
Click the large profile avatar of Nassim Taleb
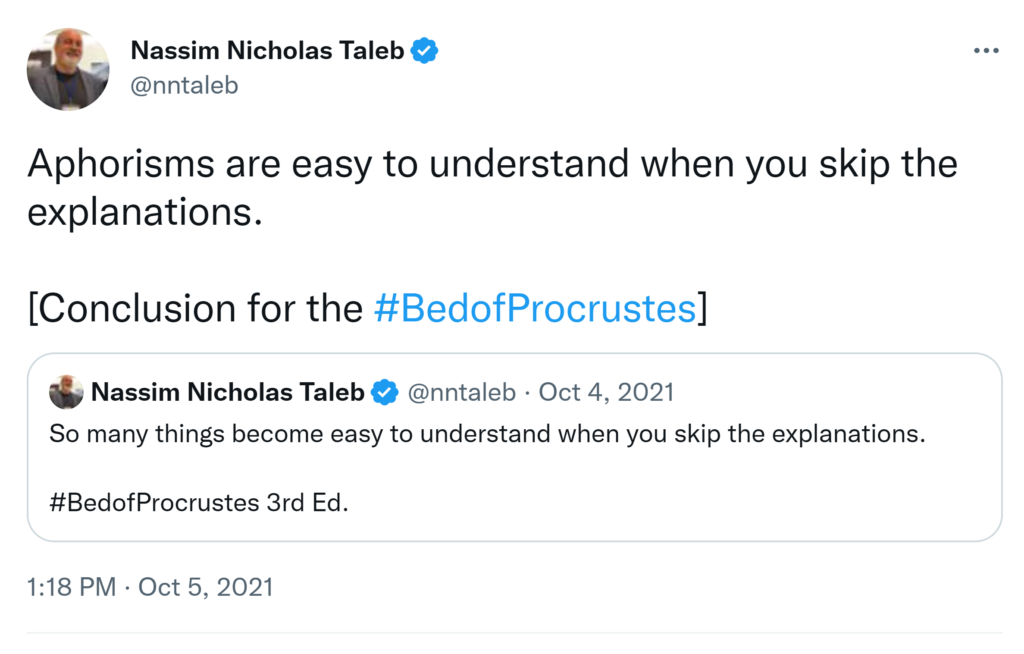click(x=68, y=69)
